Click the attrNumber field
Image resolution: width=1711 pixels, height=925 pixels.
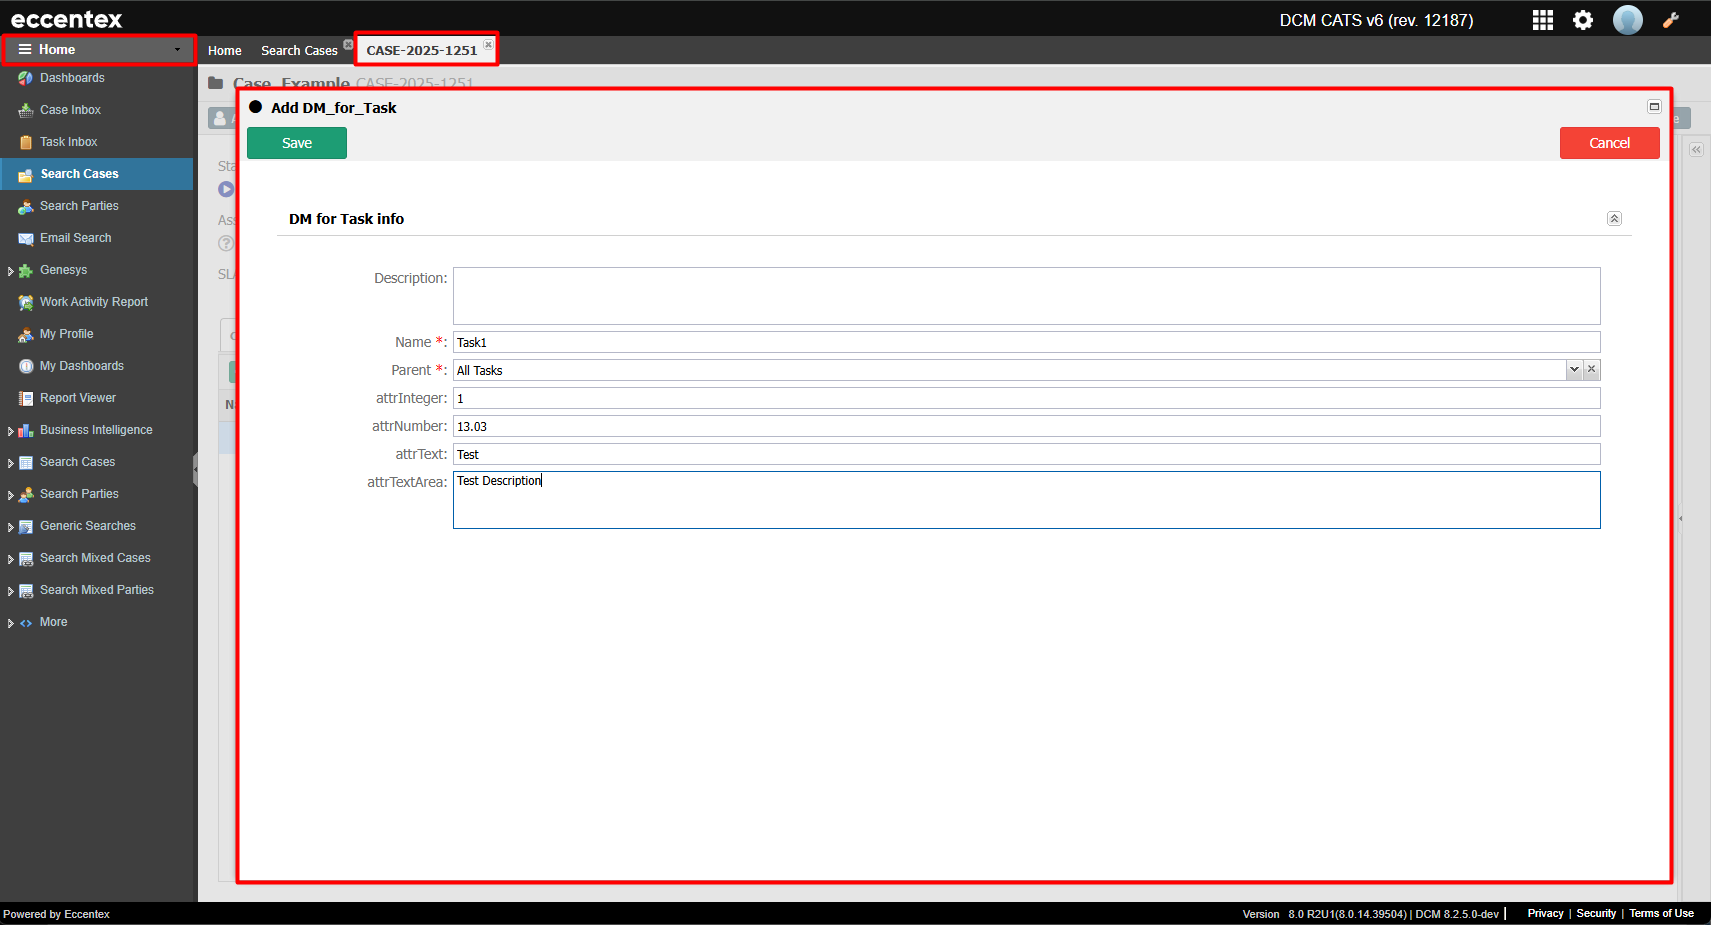pos(1026,426)
